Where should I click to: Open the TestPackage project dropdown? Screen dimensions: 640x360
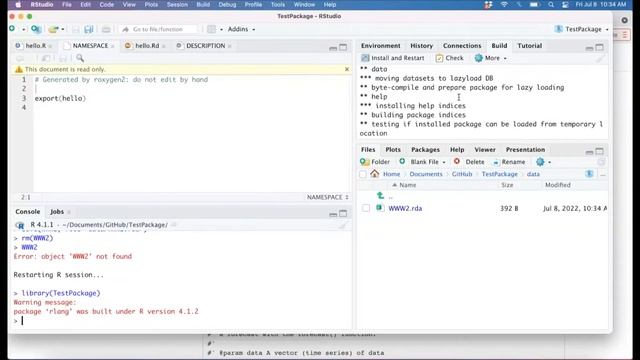582,29
